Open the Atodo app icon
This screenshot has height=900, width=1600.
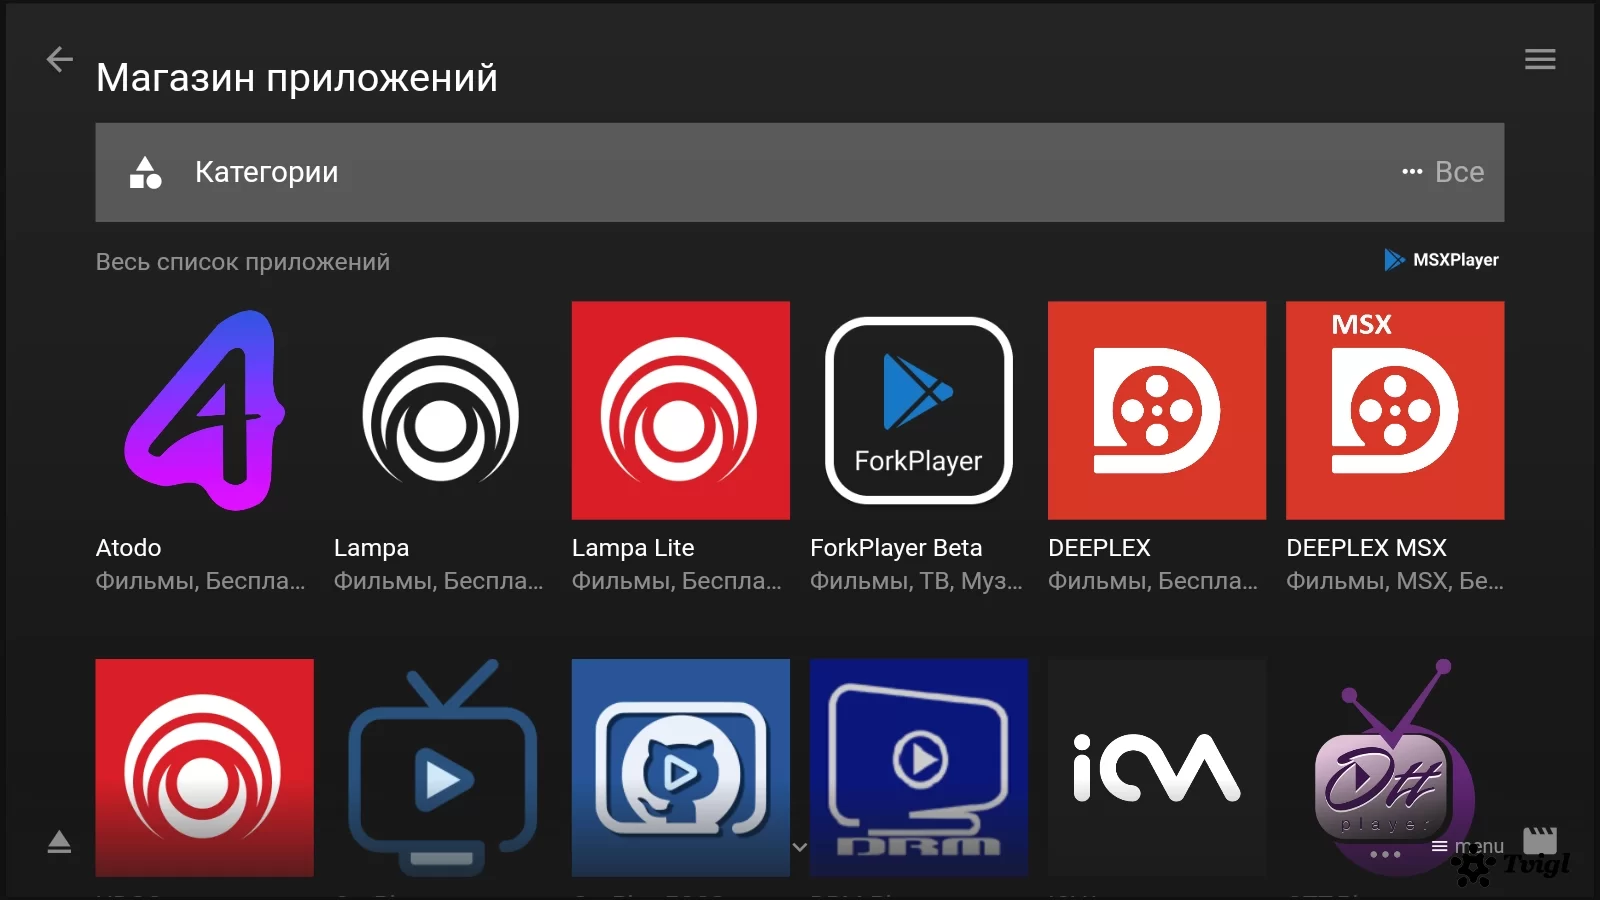pyautogui.click(x=205, y=410)
